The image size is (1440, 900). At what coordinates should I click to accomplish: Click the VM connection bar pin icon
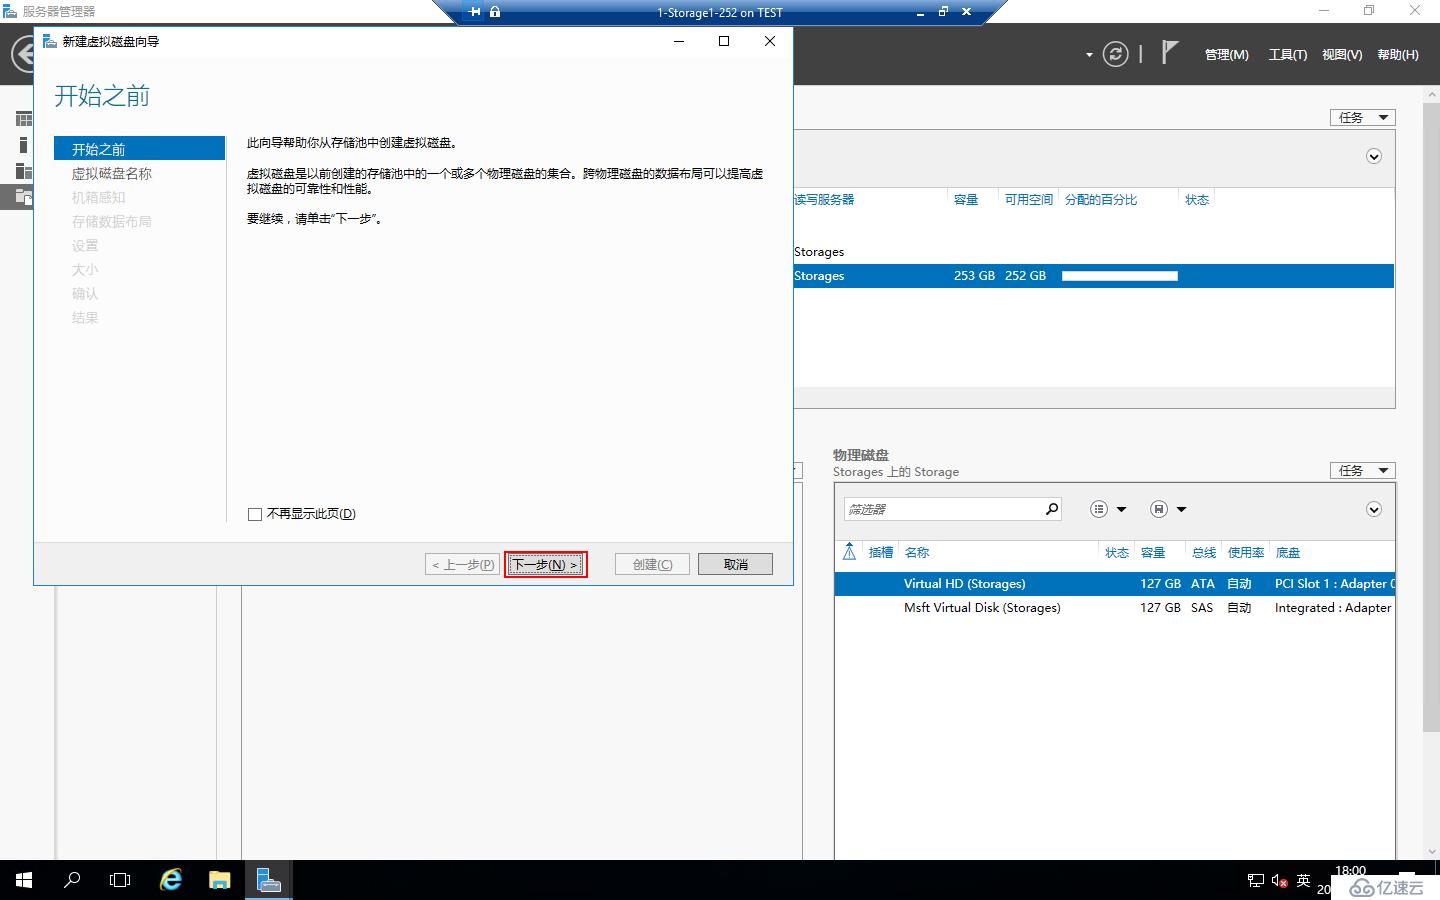[x=475, y=12]
